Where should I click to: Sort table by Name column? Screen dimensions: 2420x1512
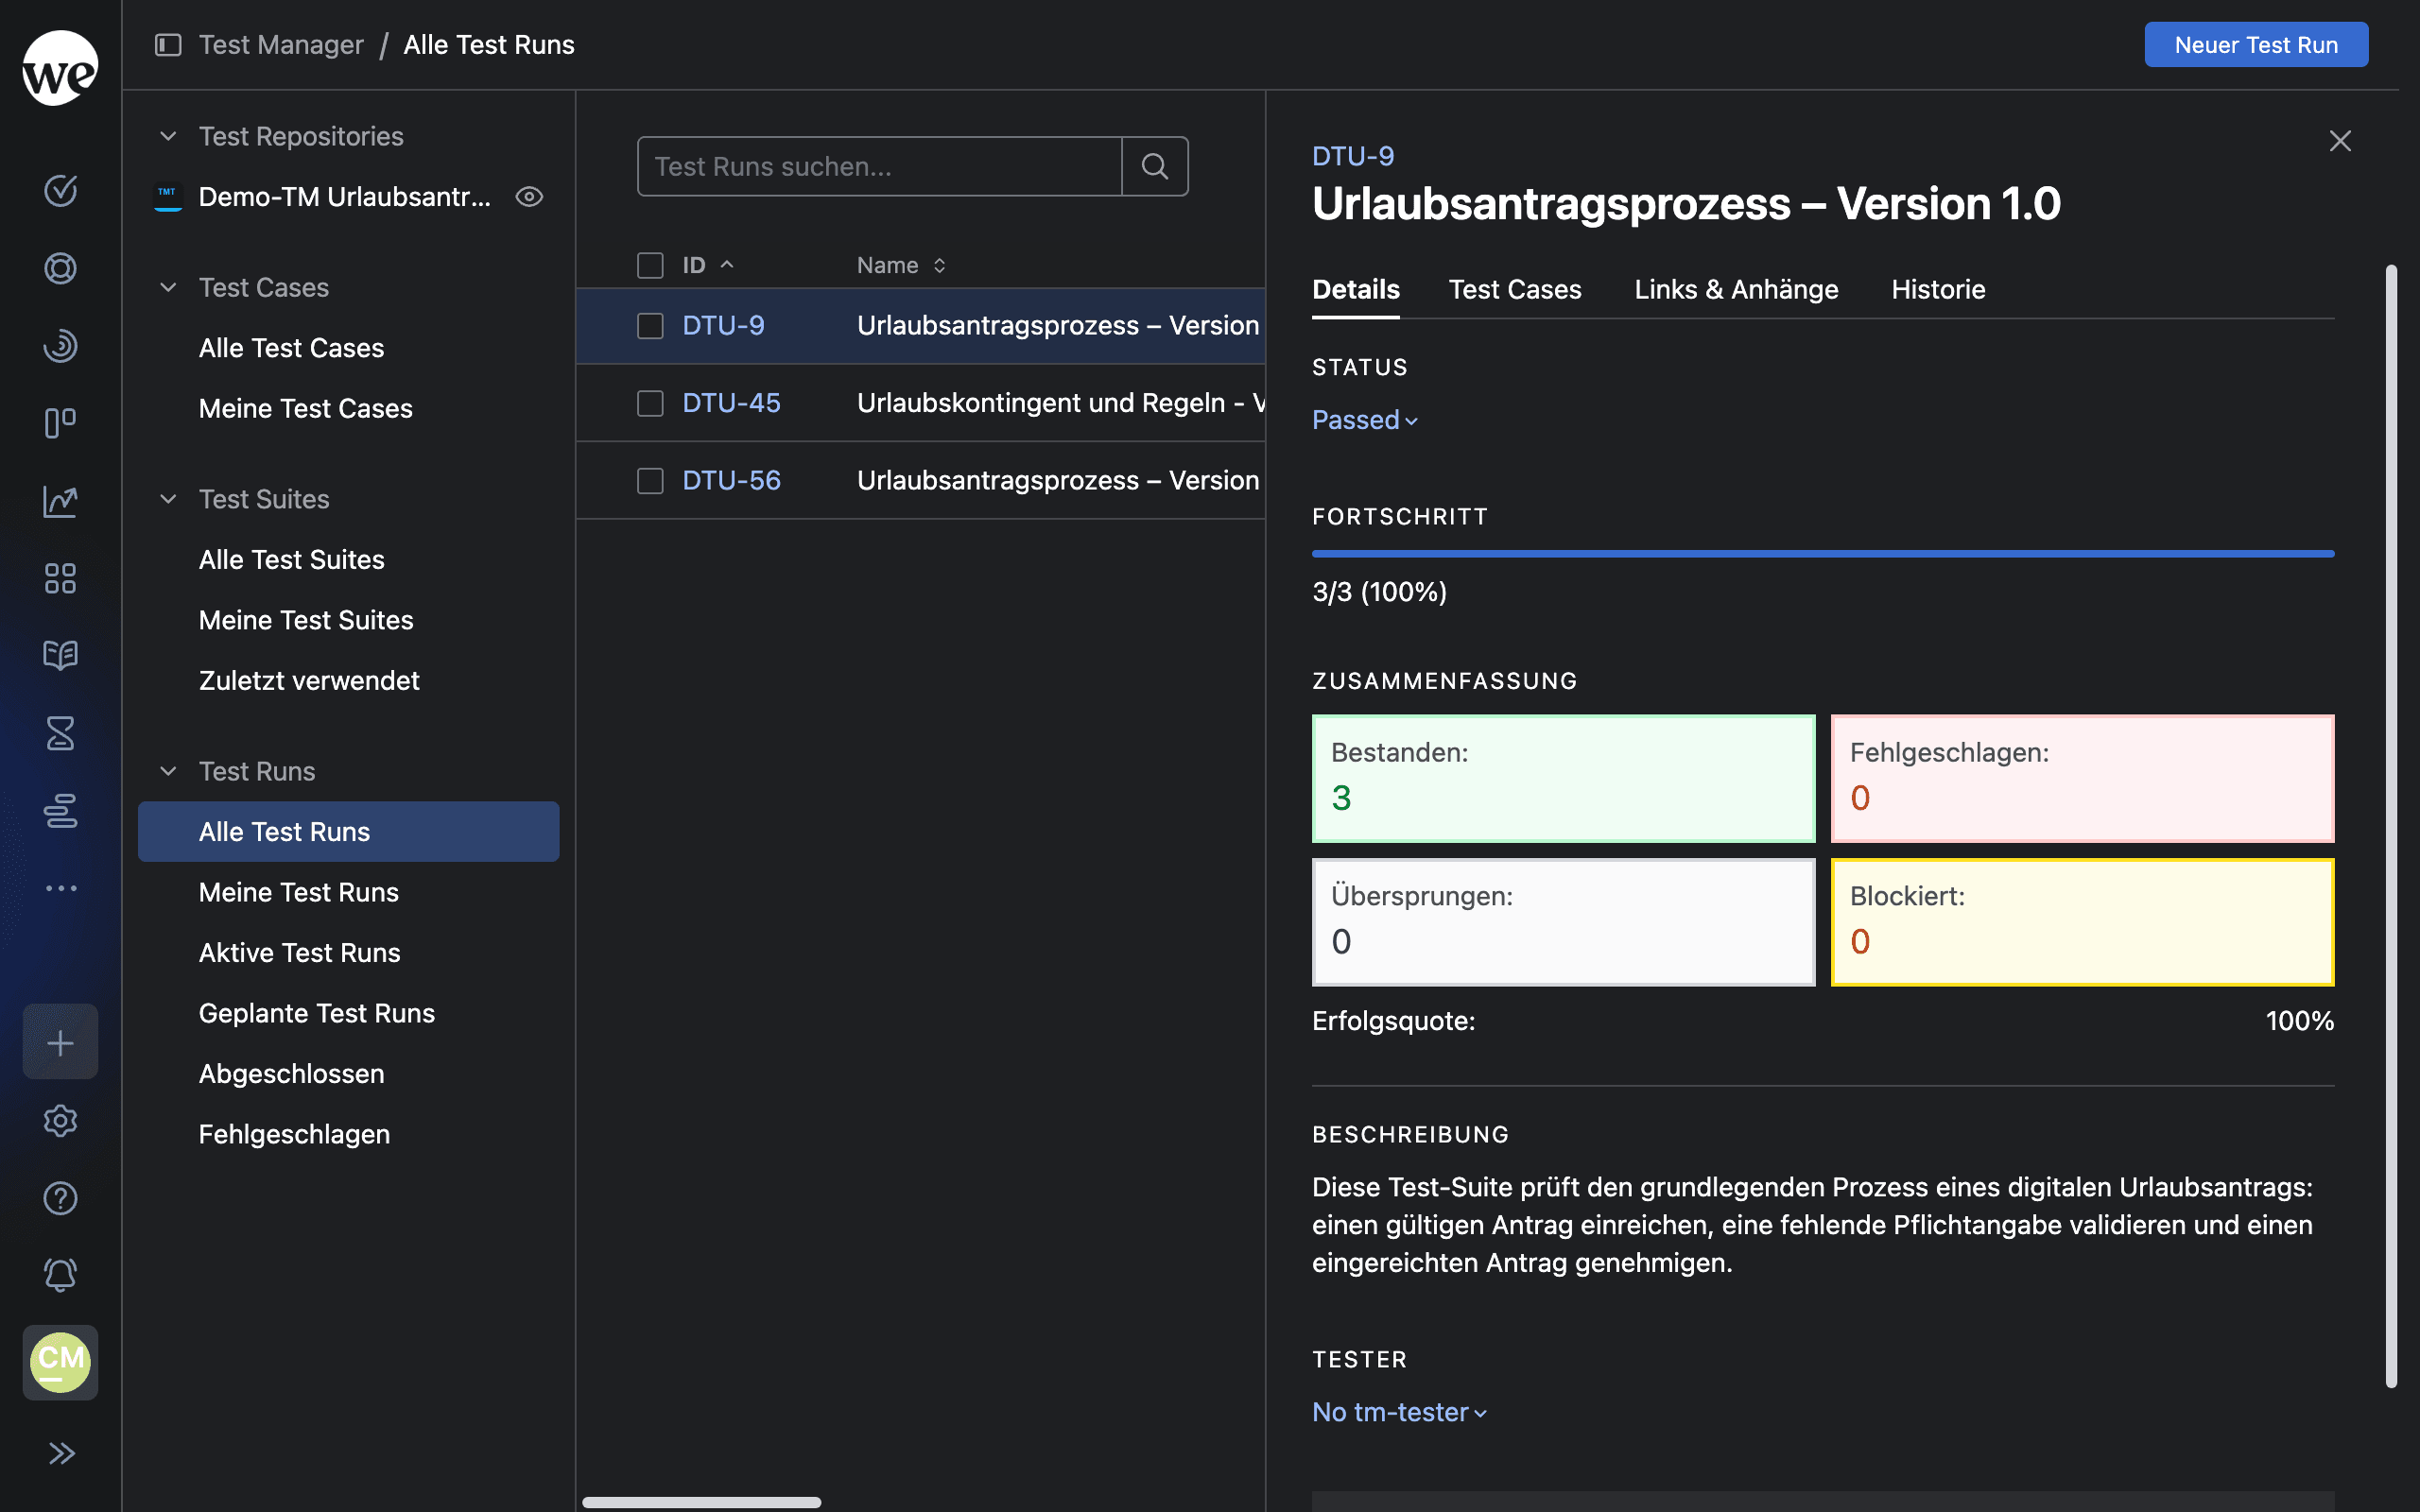click(x=901, y=265)
